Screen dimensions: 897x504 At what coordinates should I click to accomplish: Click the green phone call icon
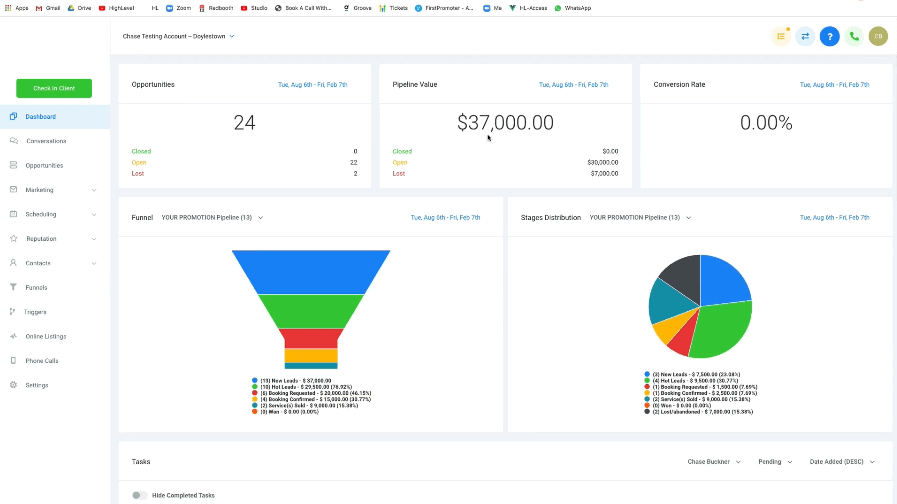pyautogui.click(x=853, y=36)
